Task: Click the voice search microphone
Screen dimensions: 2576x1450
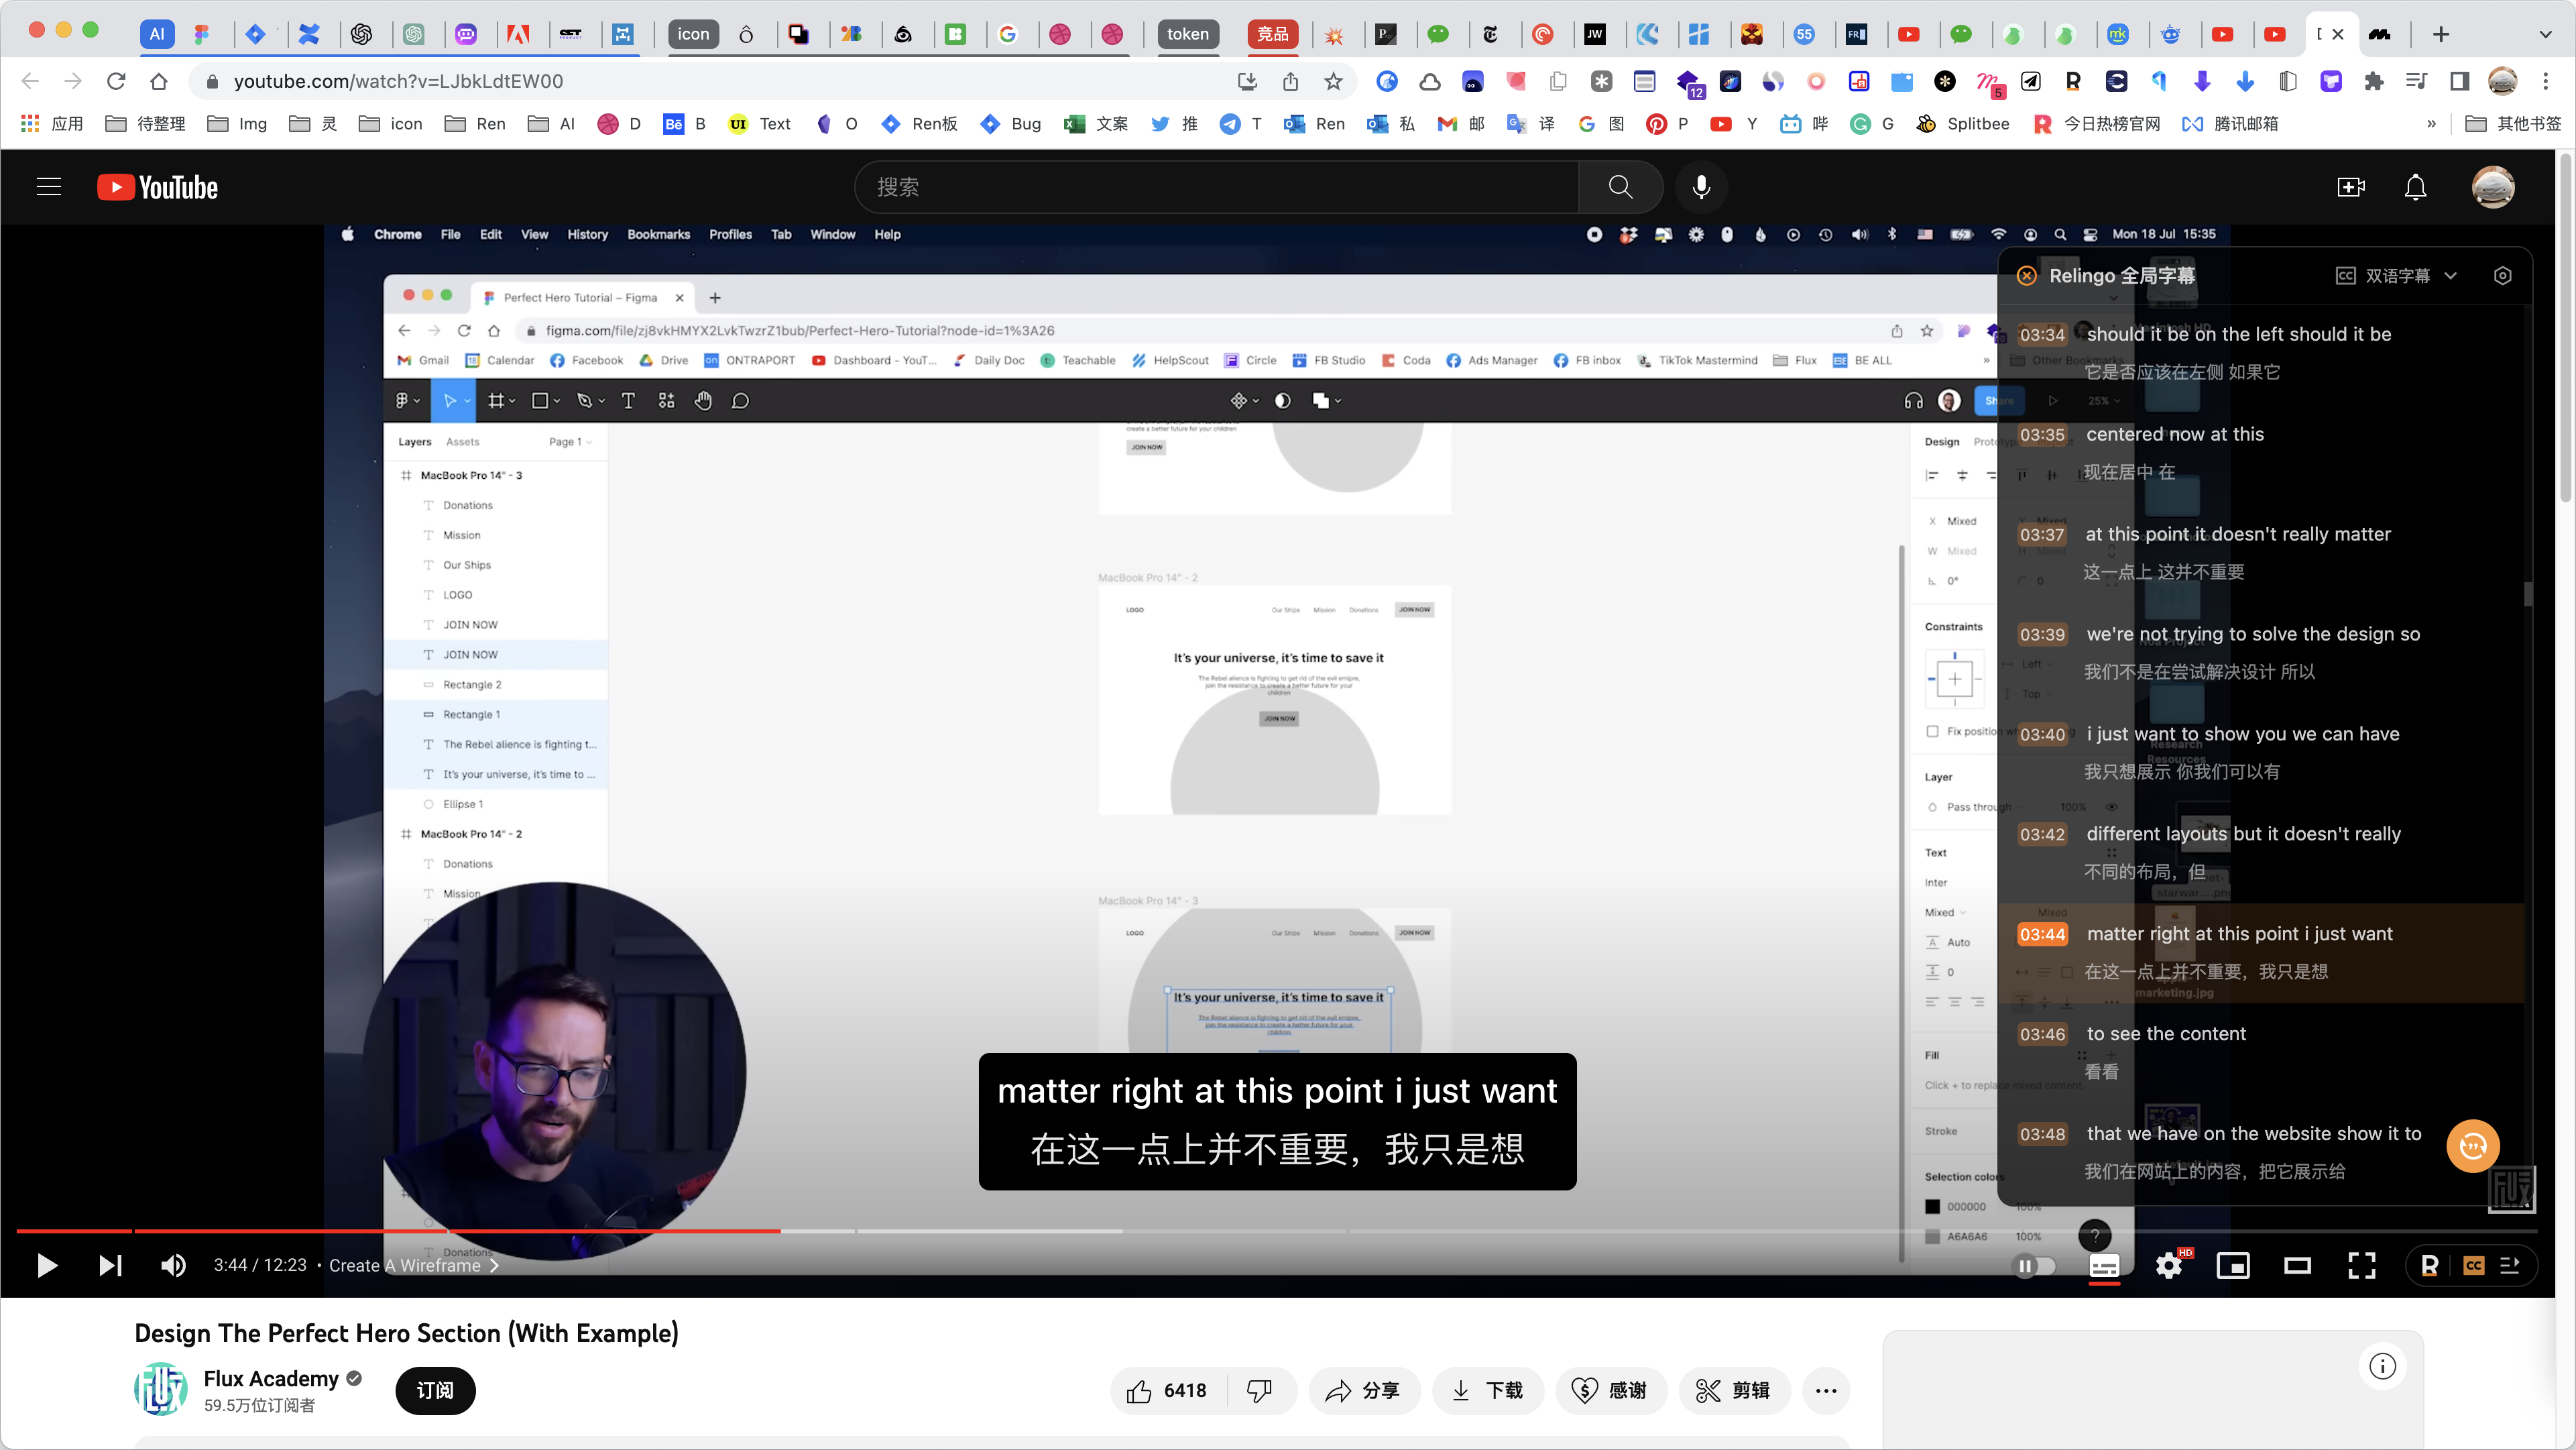Action: pos(1701,187)
